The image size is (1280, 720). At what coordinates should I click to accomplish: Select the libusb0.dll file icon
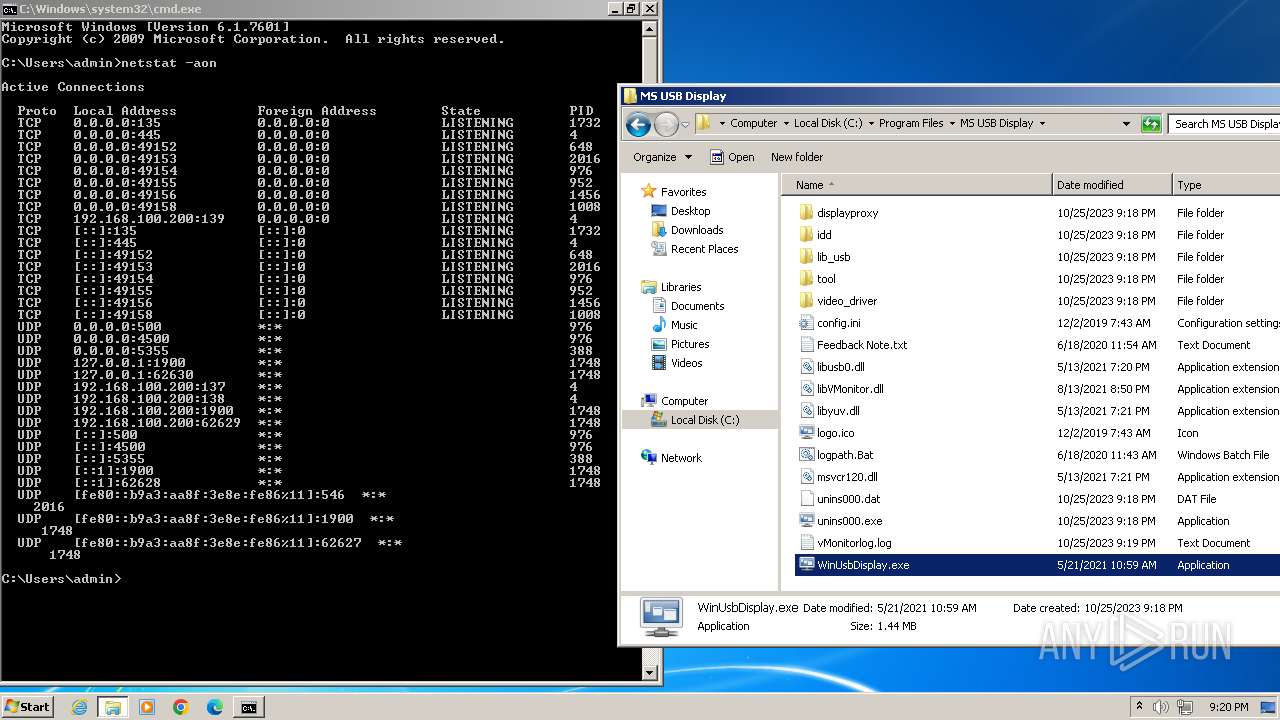coord(807,367)
